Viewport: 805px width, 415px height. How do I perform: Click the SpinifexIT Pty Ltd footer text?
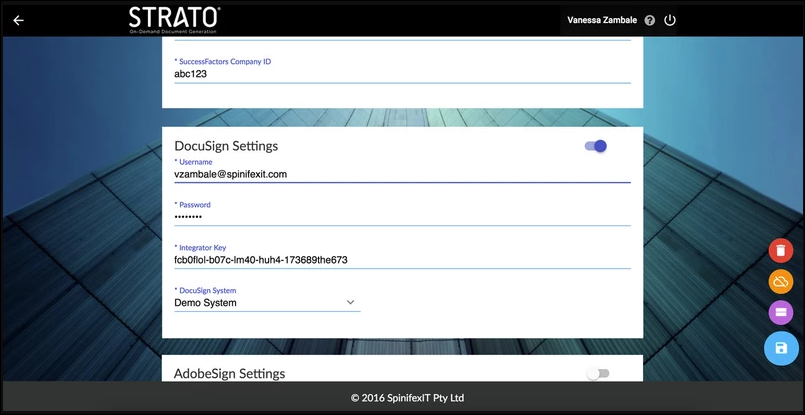pyautogui.click(x=407, y=398)
